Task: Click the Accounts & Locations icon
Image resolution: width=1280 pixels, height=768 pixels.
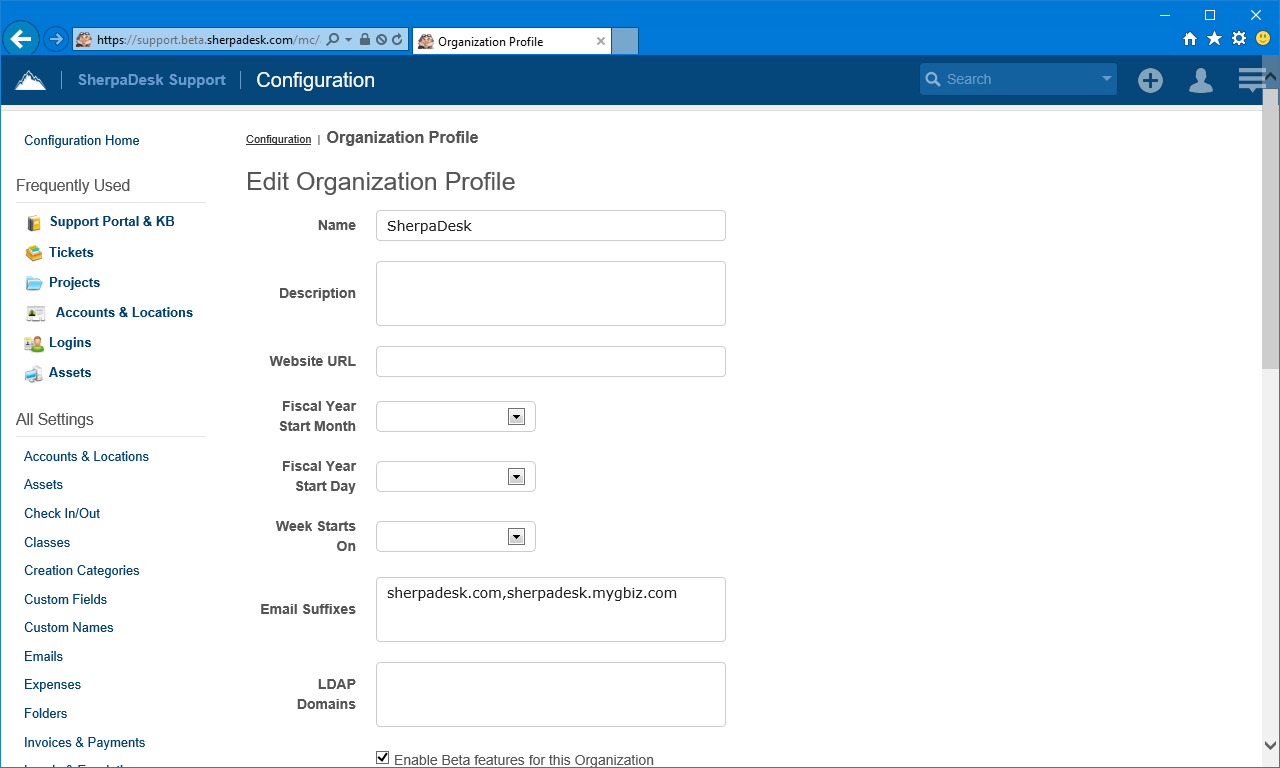Action: [31, 312]
